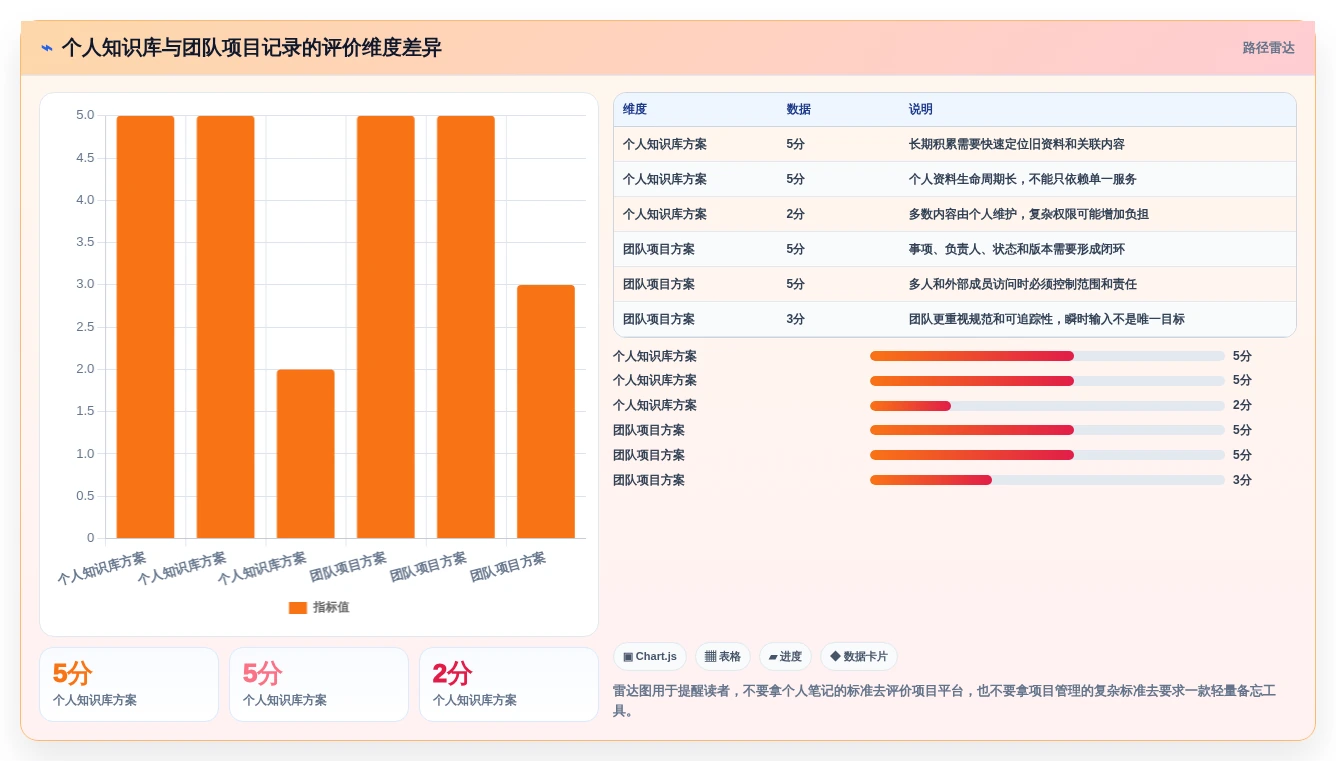
Task: Click the 路径雷达 label in header
Action: [x=1268, y=48]
